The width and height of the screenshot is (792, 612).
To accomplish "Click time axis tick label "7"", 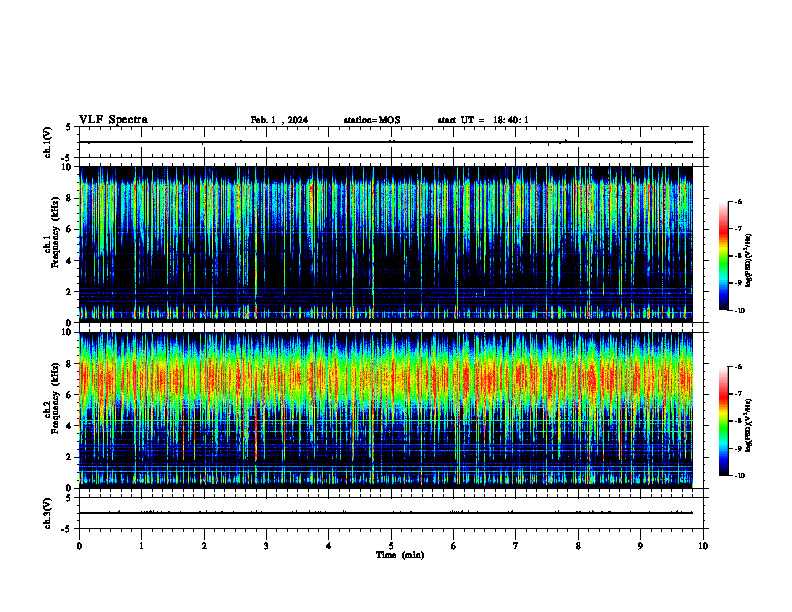I will 516,546.
